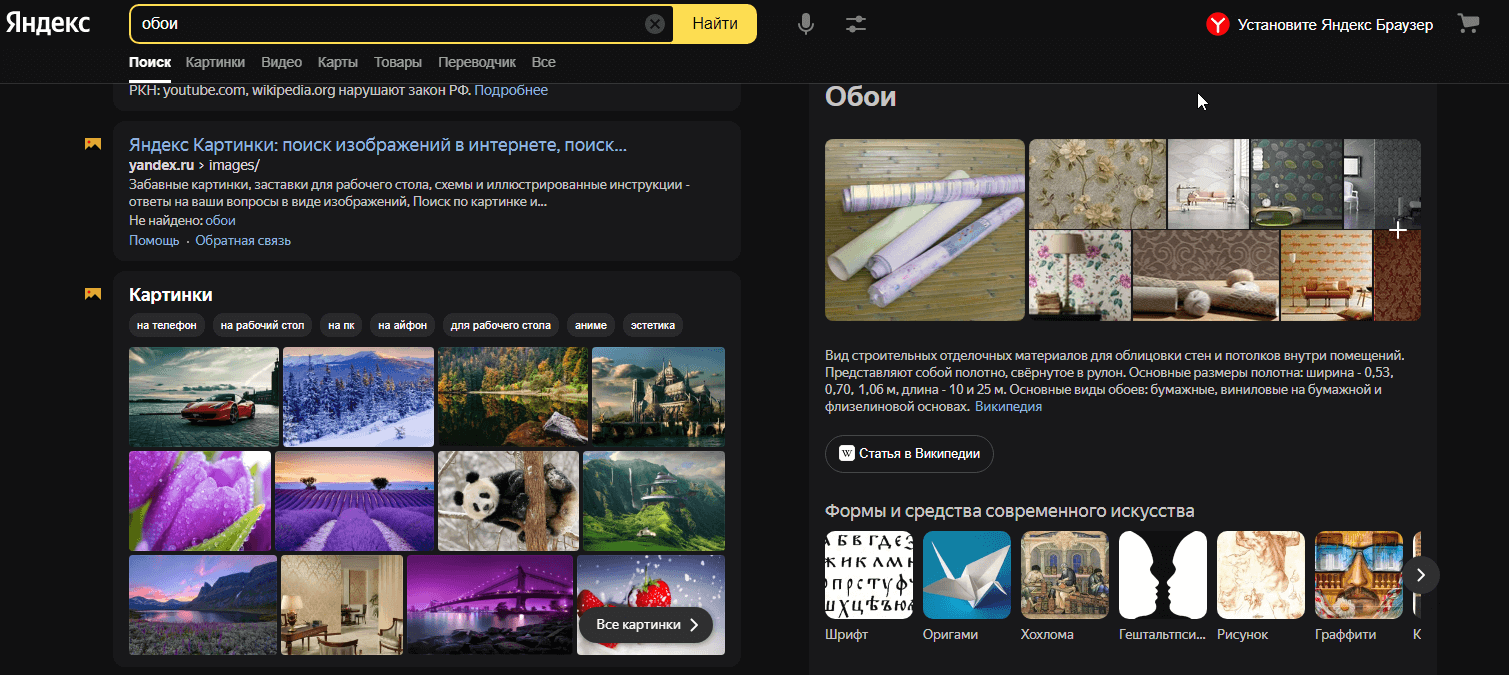1509x675 pixels.
Task: Start voice search with the microphone icon
Action: click(806, 24)
